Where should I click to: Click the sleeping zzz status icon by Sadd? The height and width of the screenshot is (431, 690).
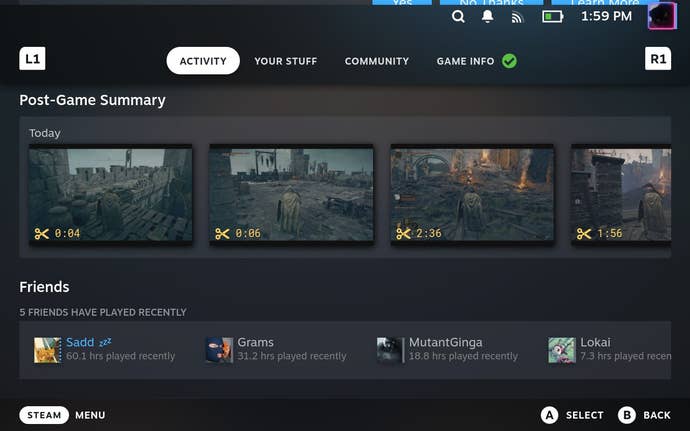pyautogui.click(x=105, y=342)
